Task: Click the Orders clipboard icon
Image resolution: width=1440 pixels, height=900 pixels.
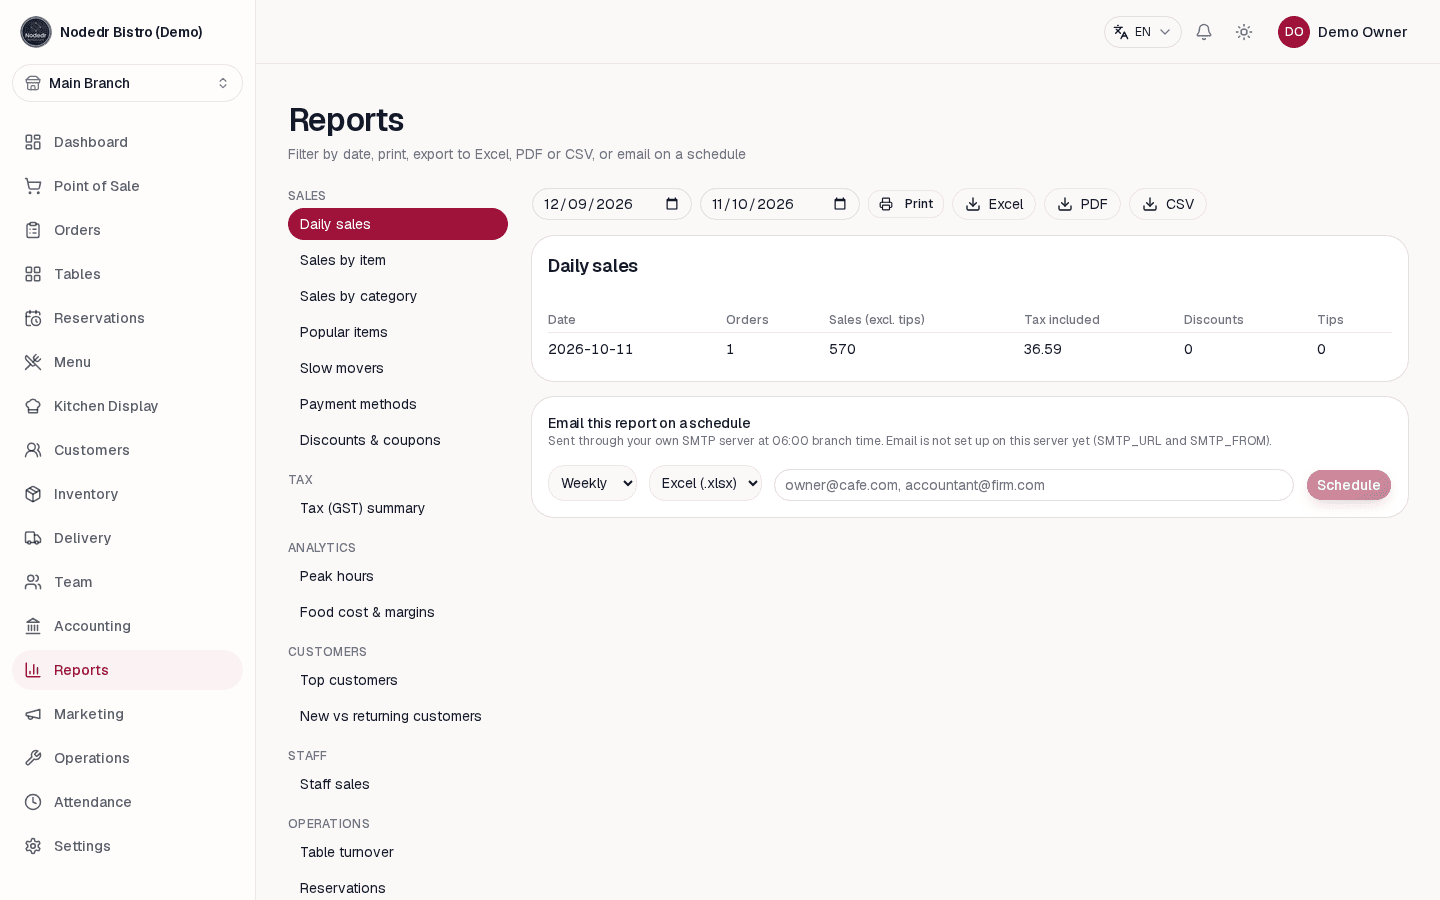Action: click(x=33, y=230)
